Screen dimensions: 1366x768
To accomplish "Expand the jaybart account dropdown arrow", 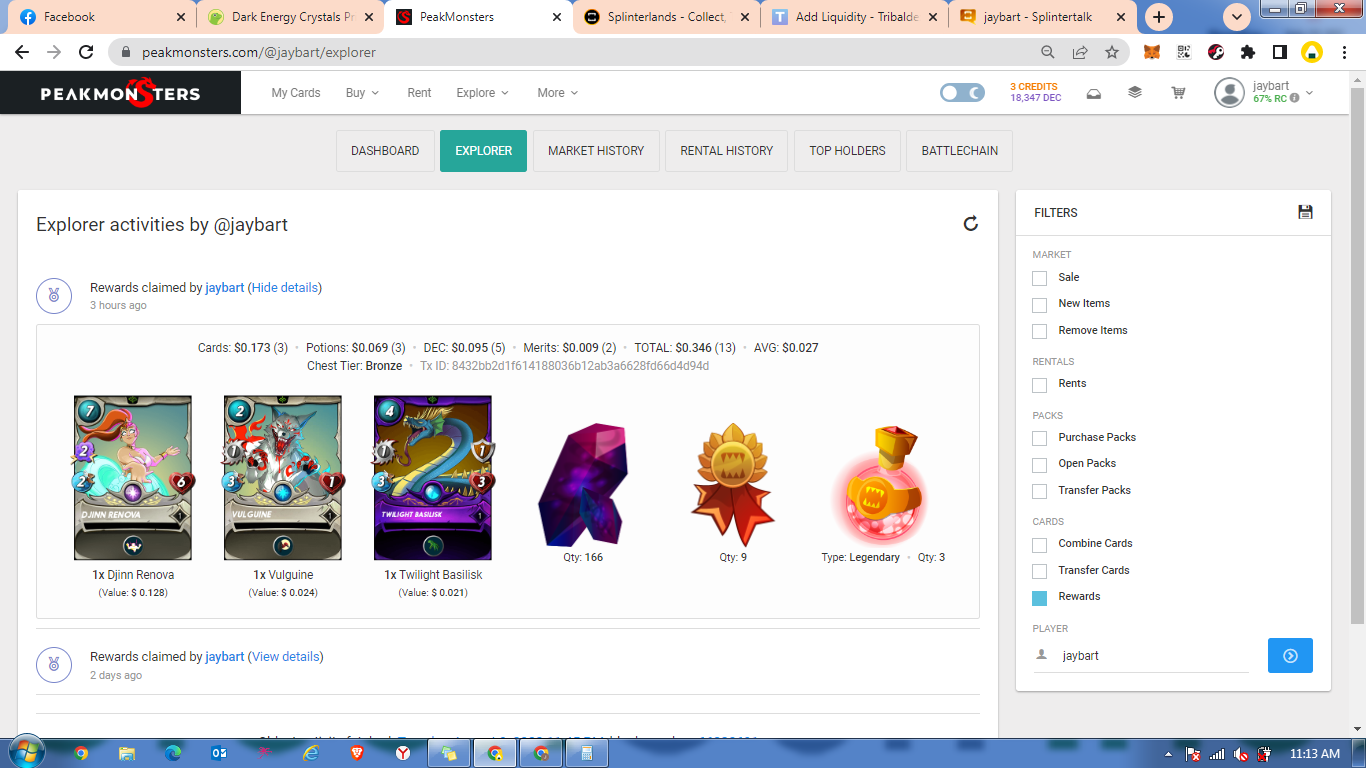I will (x=1310, y=93).
